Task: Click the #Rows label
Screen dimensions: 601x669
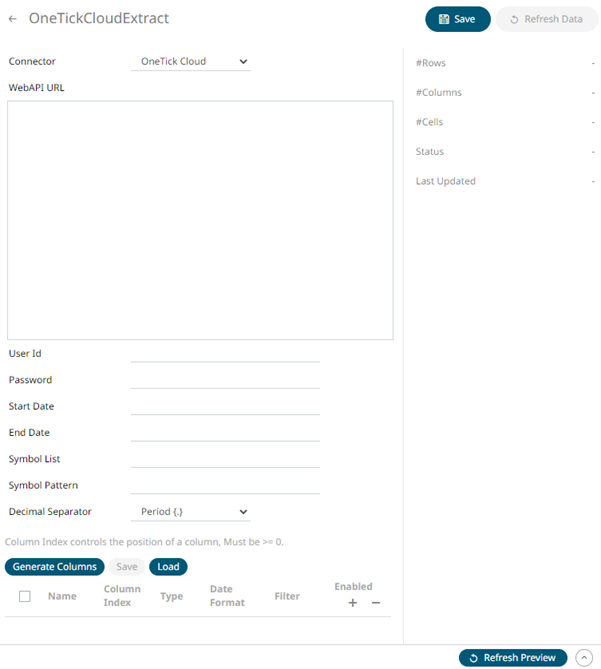Action: tap(431, 63)
